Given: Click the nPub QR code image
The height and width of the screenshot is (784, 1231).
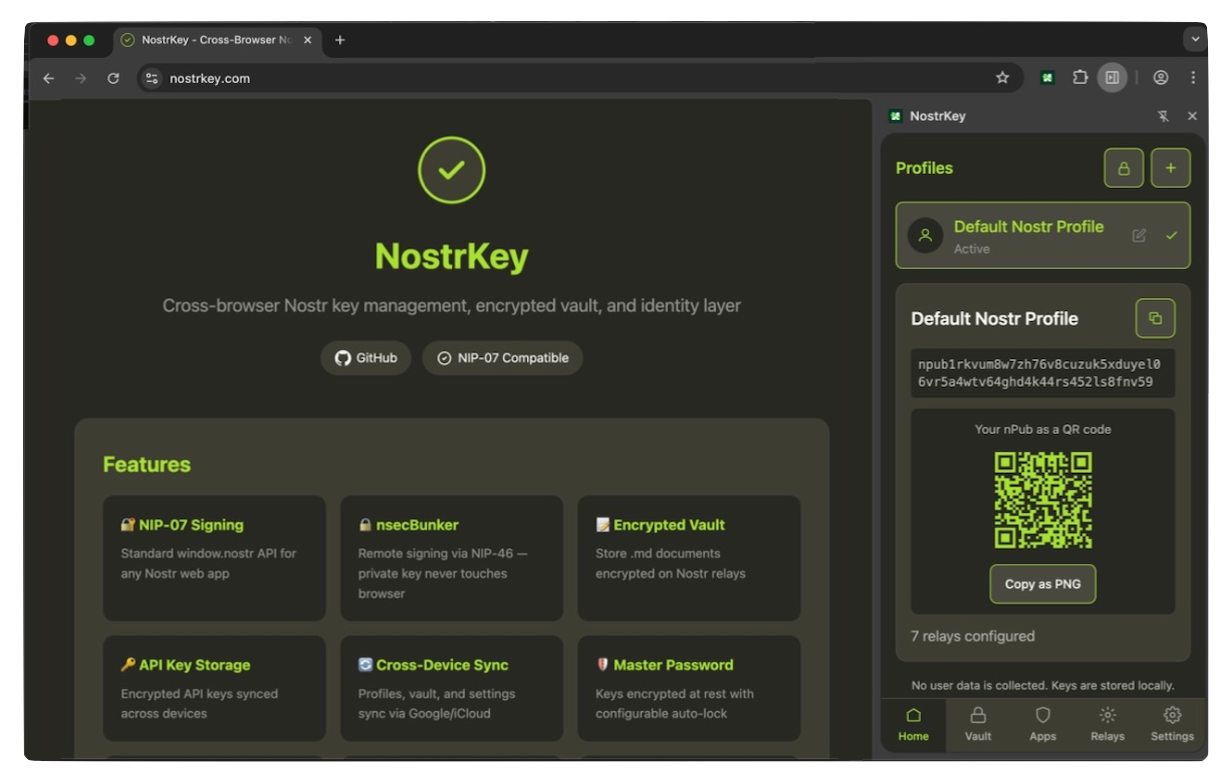Looking at the screenshot, I should pyautogui.click(x=1042, y=498).
